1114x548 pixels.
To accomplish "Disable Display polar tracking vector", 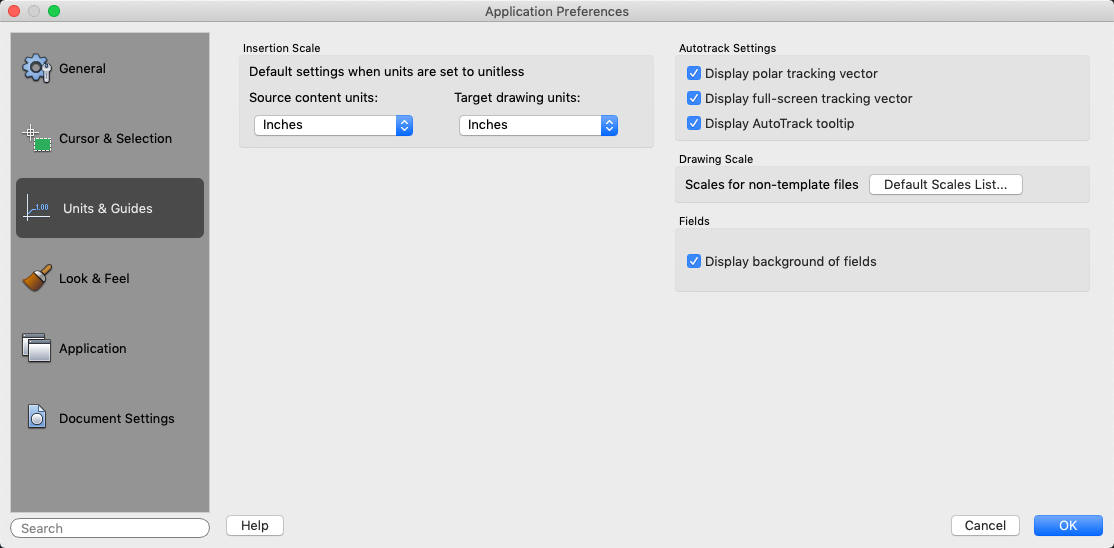I will point(694,74).
